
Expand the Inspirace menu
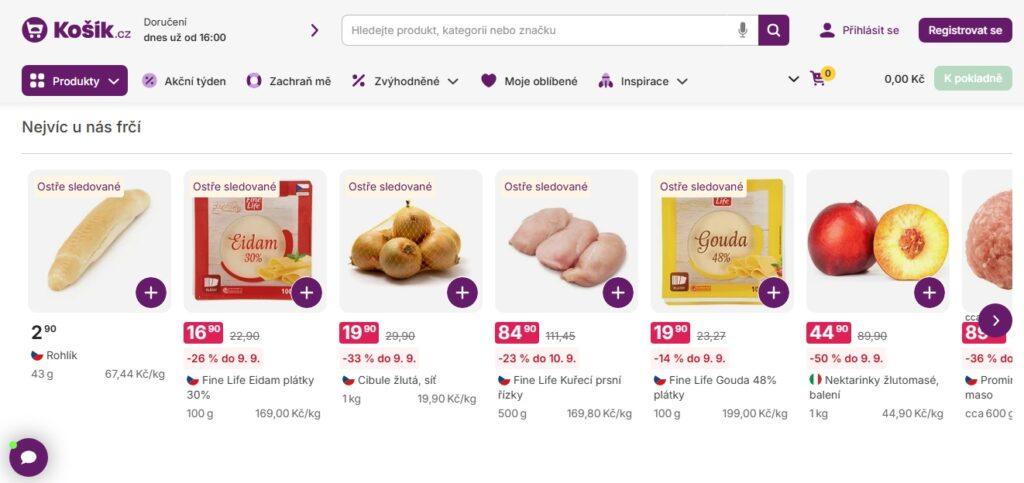[643, 81]
